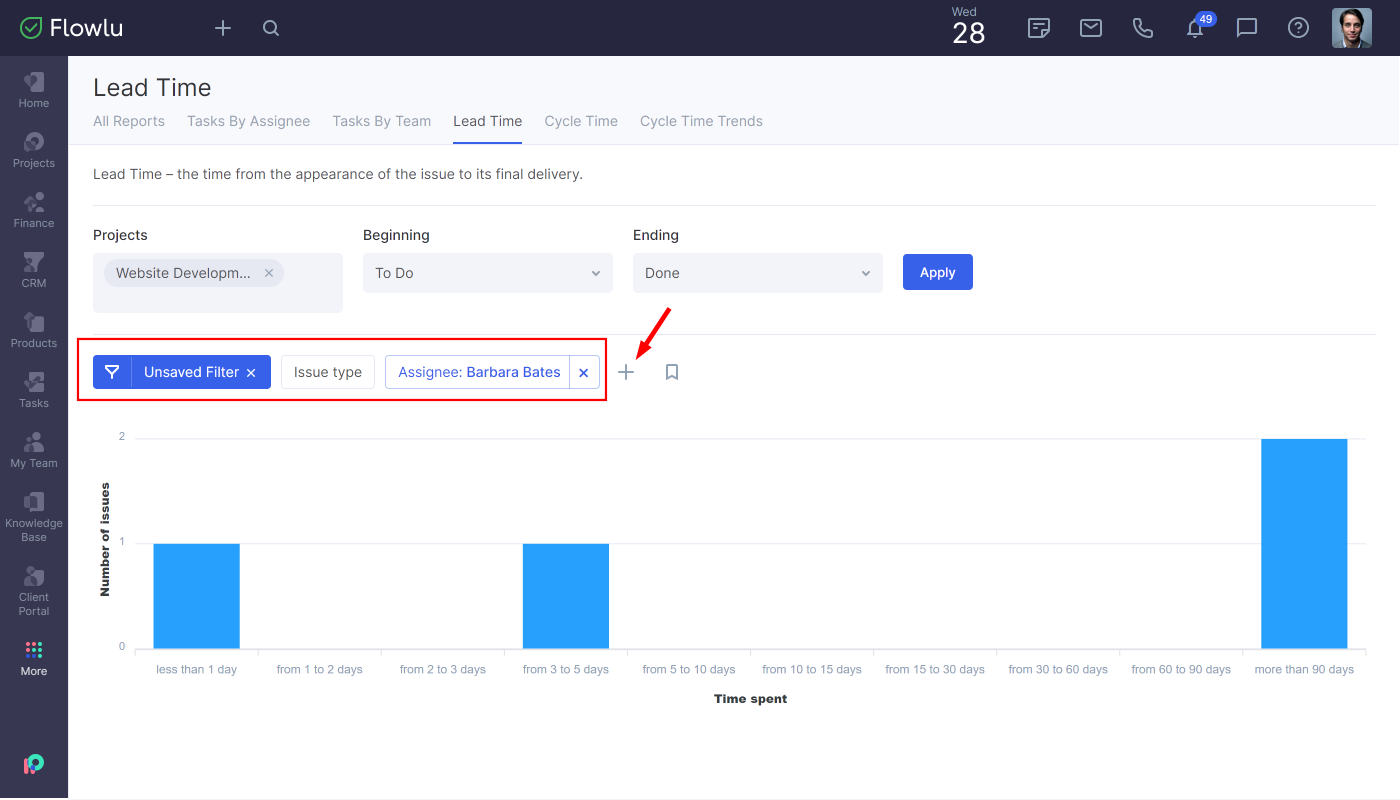Image resolution: width=1400 pixels, height=800 pixels.
Task: Switch to Tasks By Assignee tab
Action: [x=248, y=121]
